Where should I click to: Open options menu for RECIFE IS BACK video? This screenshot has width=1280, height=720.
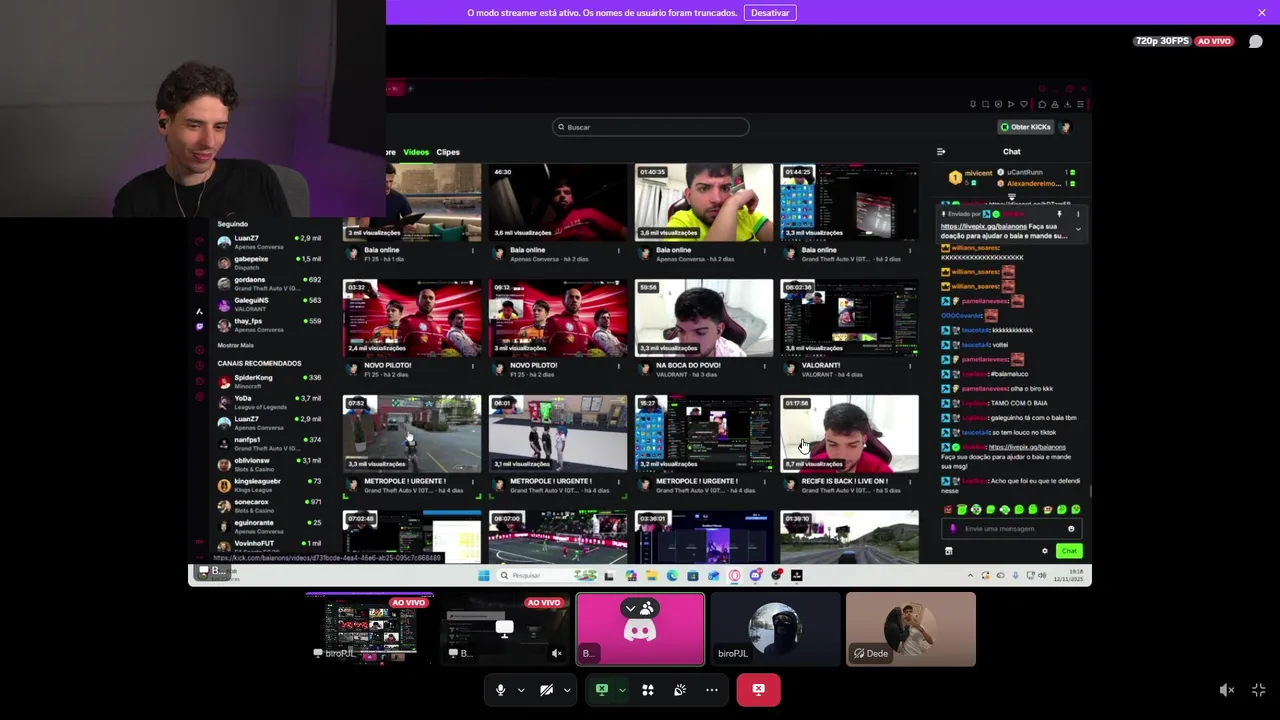tap(910, 482)
